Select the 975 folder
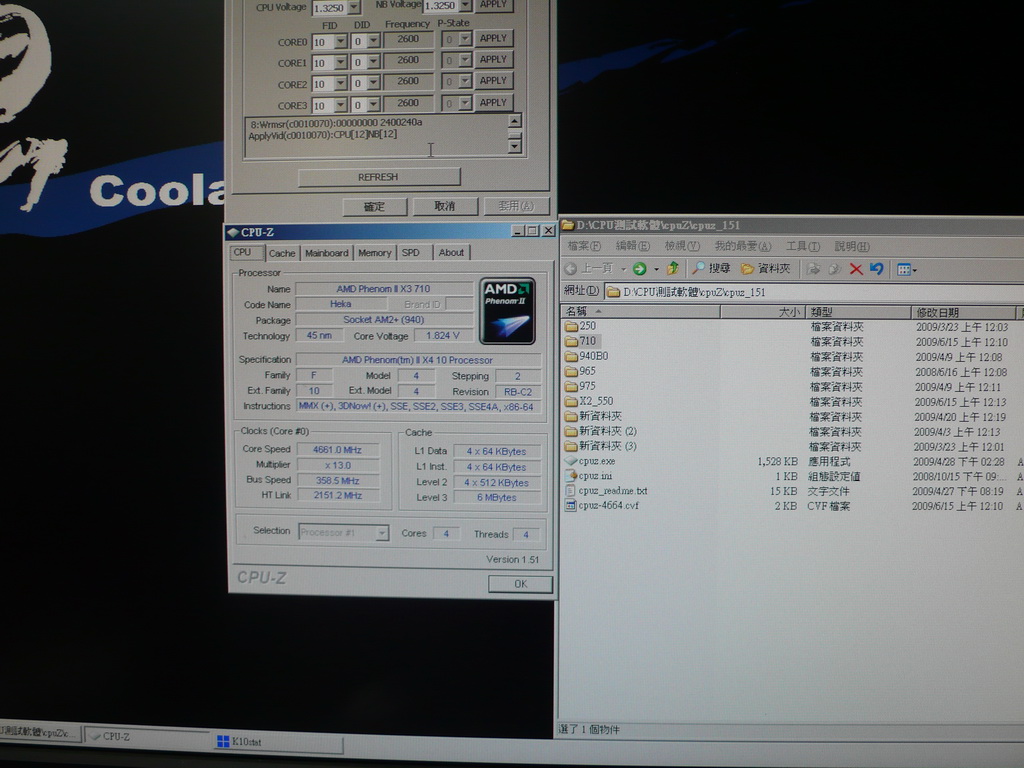This screenshot has width=1024, height=768. [580, 386]
